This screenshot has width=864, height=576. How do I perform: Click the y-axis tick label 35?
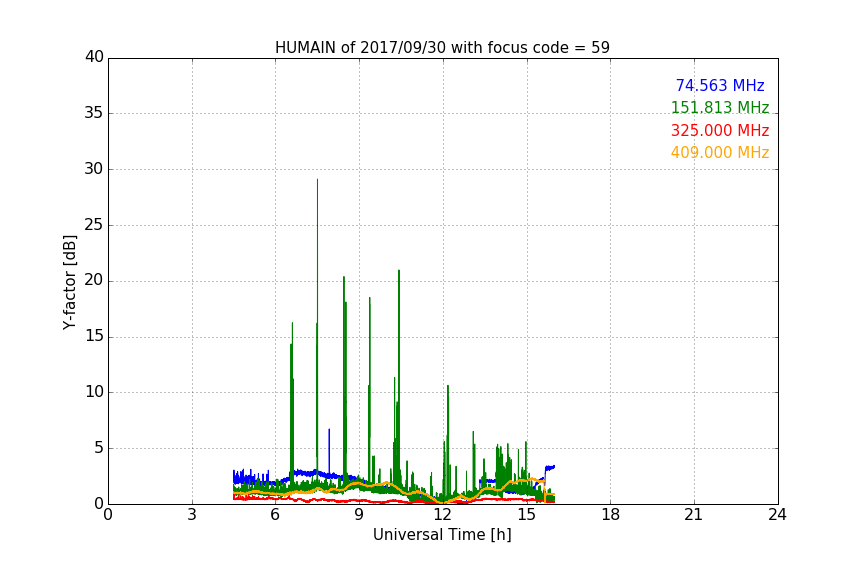pos(94,113)
